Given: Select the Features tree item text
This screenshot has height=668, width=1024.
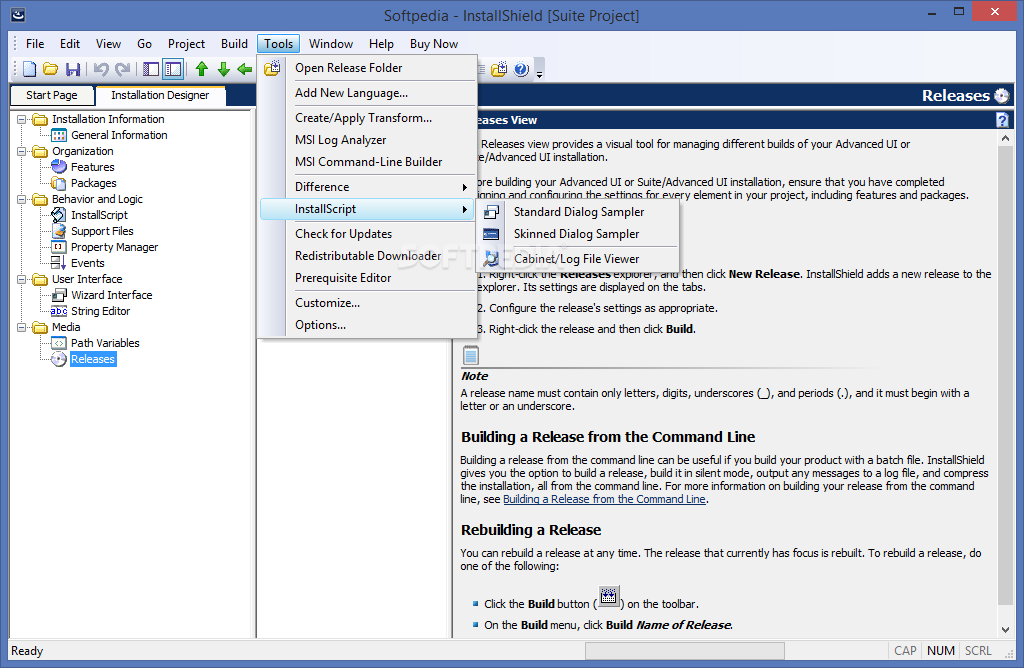Looking at the screenshot, I should point(93,167).
